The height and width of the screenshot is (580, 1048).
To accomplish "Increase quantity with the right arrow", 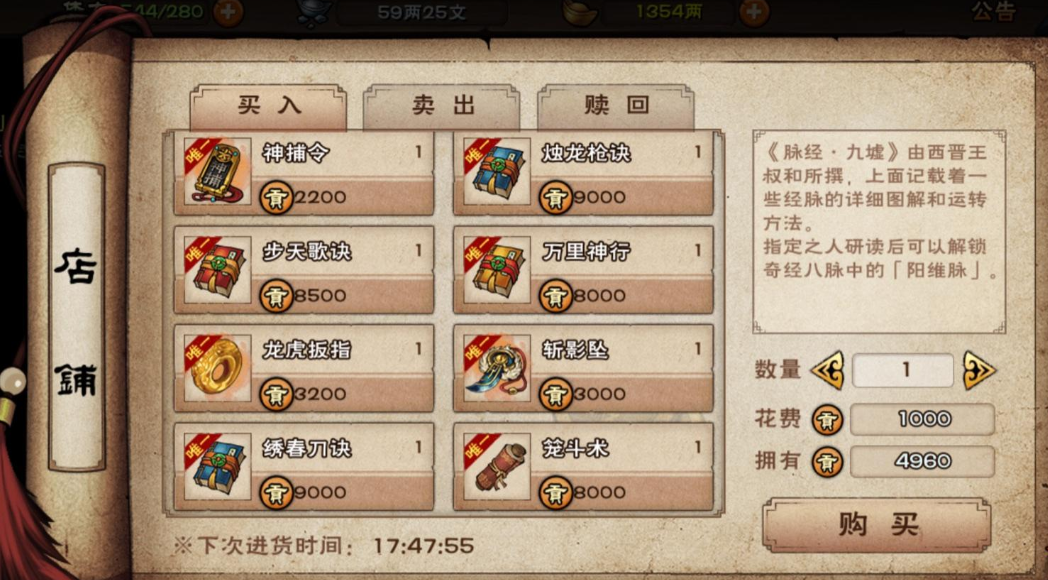I will point(979,370).
